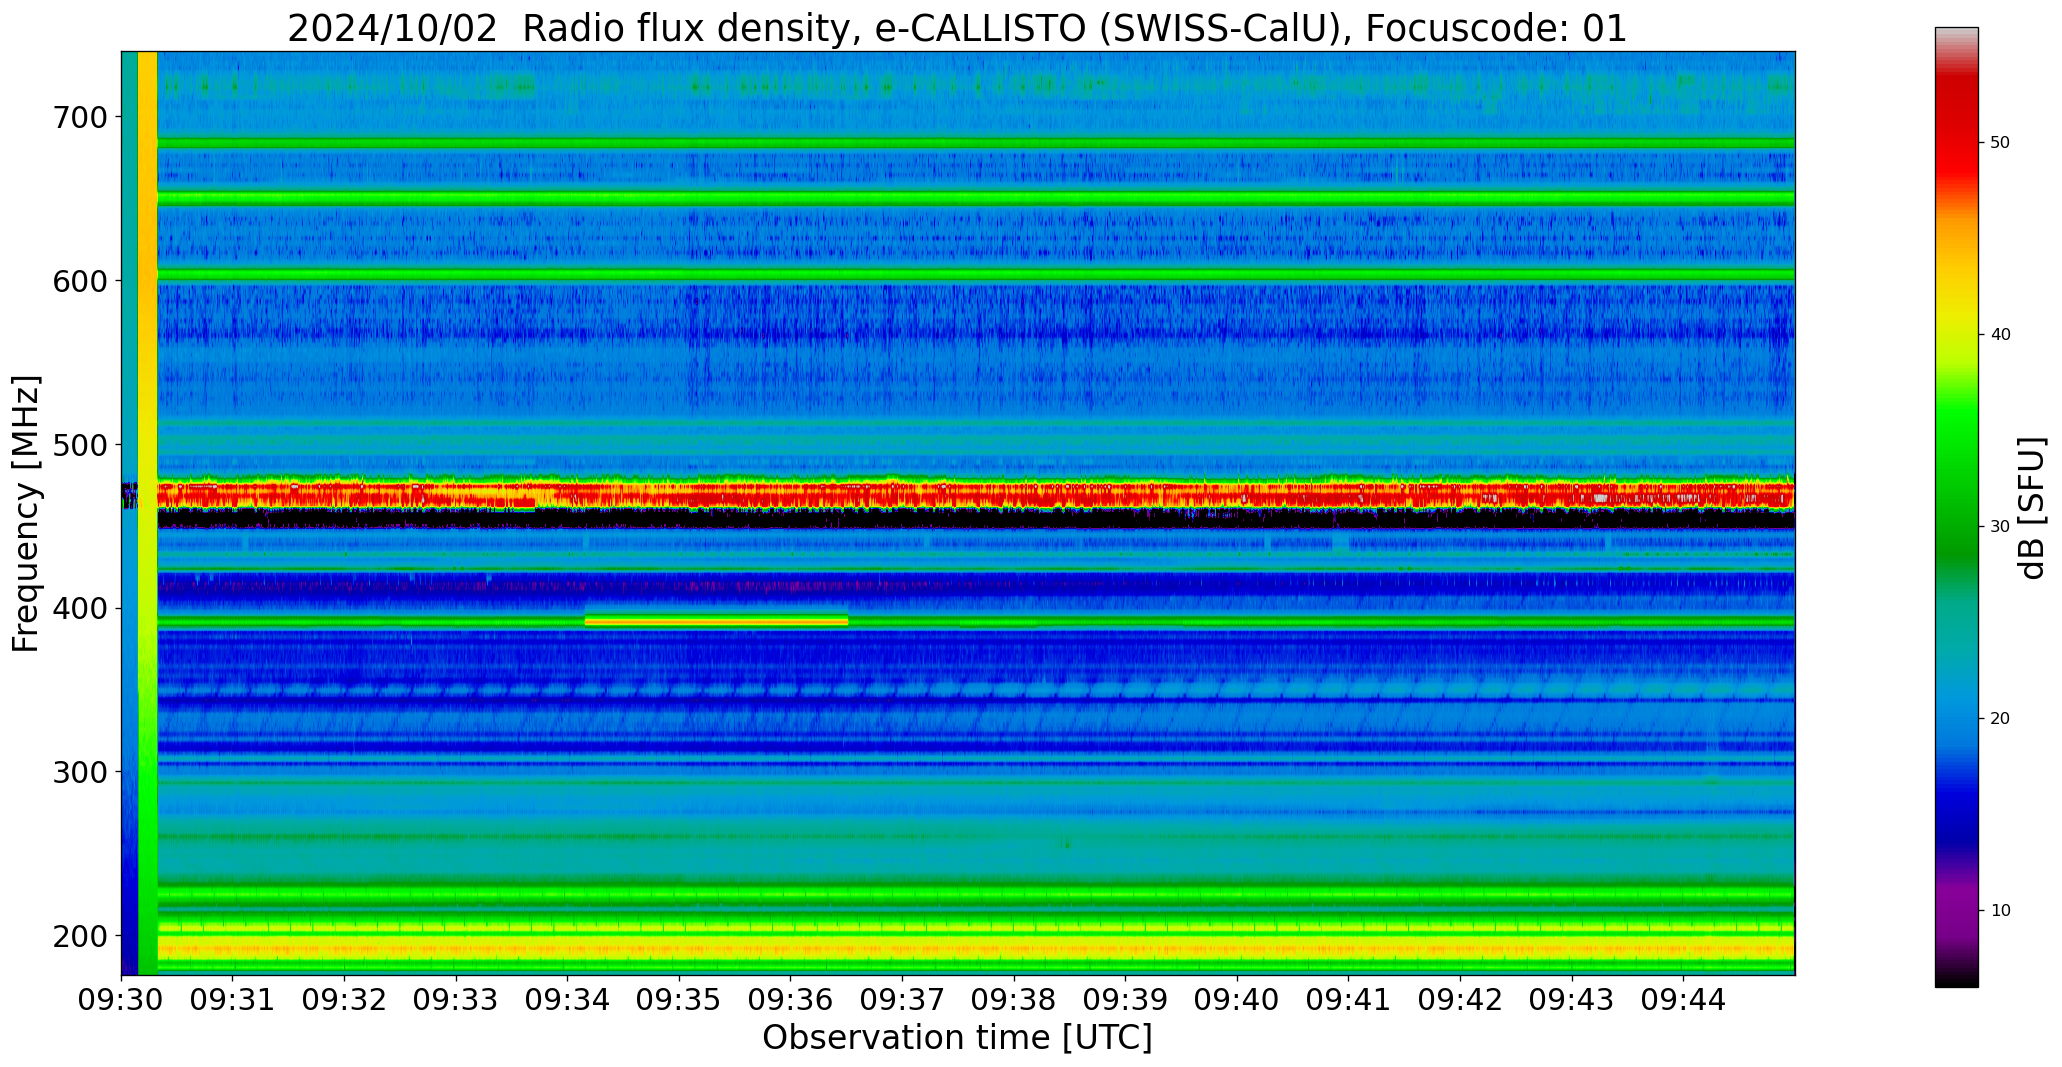Click the 'dB [SFU]' colorbar label
The image size is (2062, 1067).
click(2033, 507)
